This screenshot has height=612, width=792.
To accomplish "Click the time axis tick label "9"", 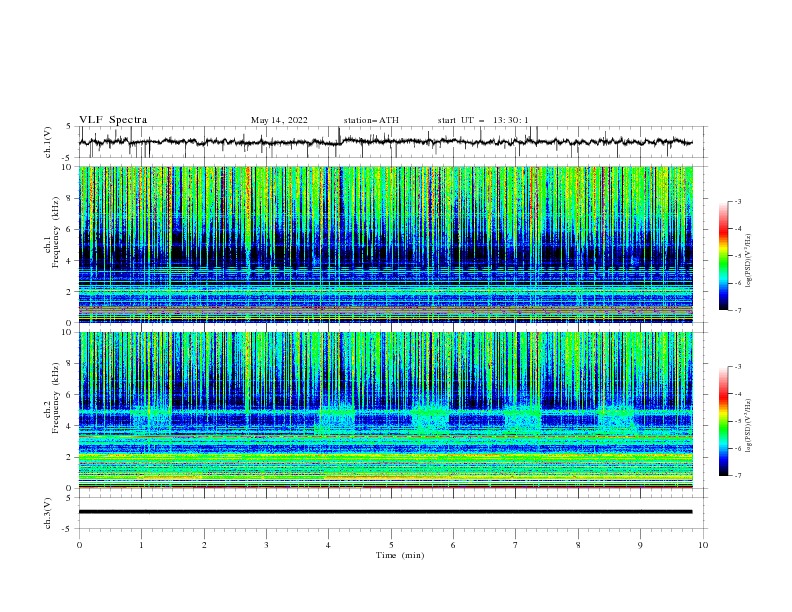I will [x=640, y=545].
